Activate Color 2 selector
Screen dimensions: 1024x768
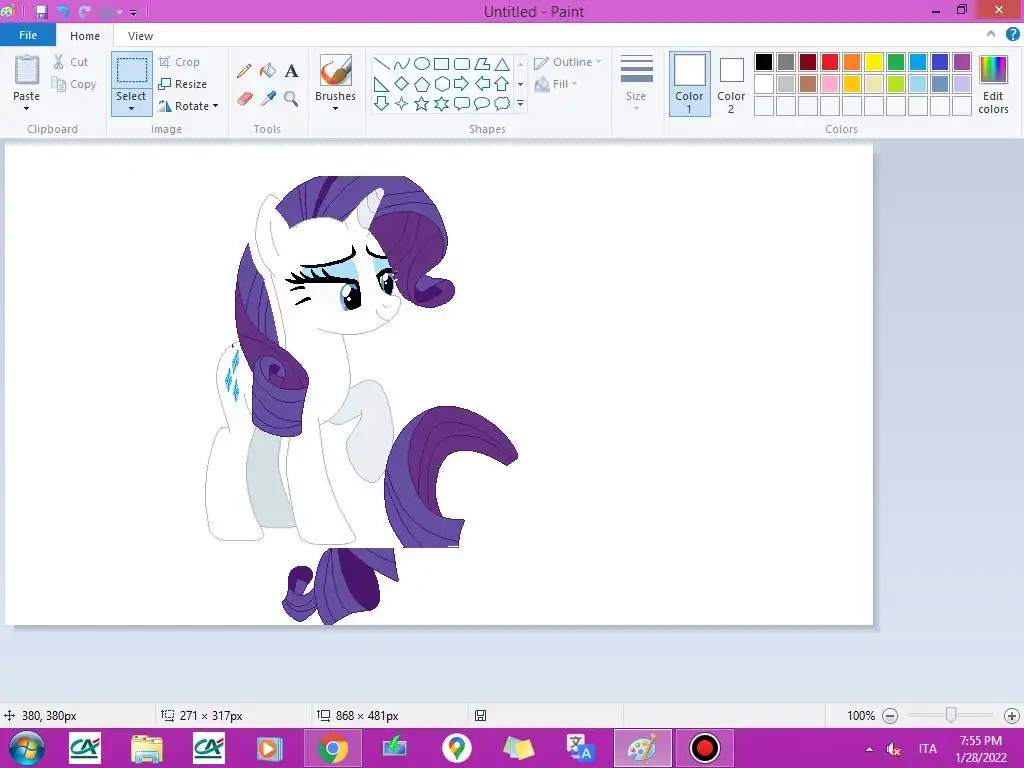coord(731,84)
